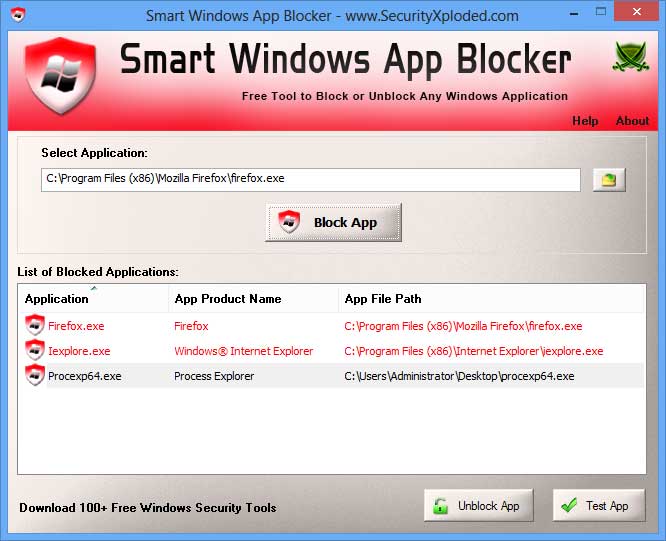Click the application path input field
666x541 pixels.
click(x=310, y=179)
